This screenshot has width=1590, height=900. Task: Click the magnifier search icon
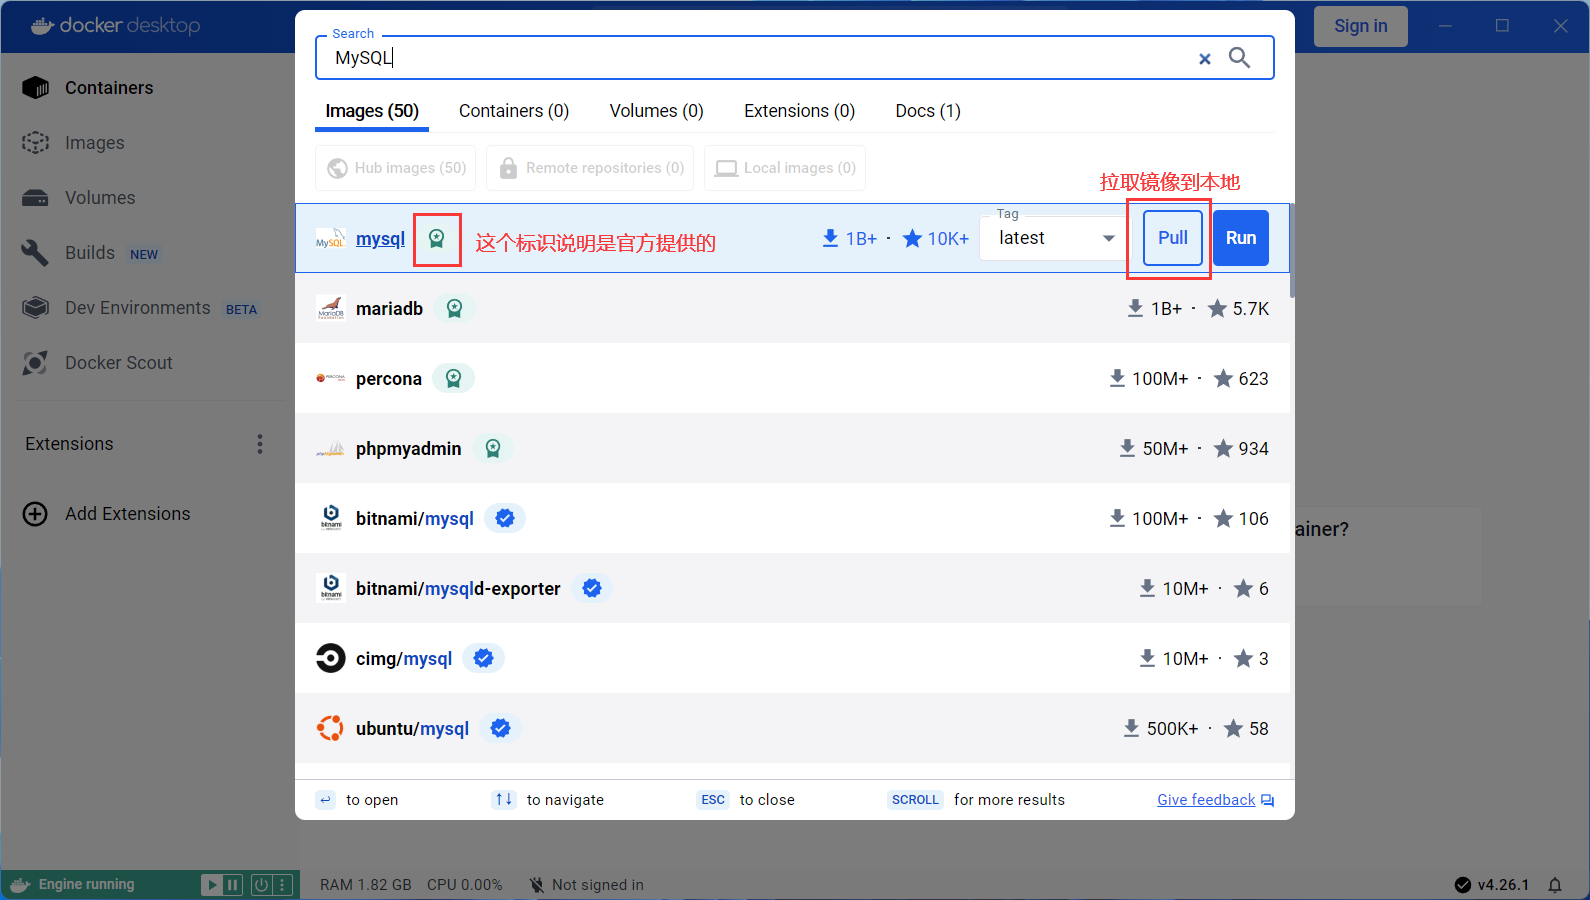point(1239,58)
